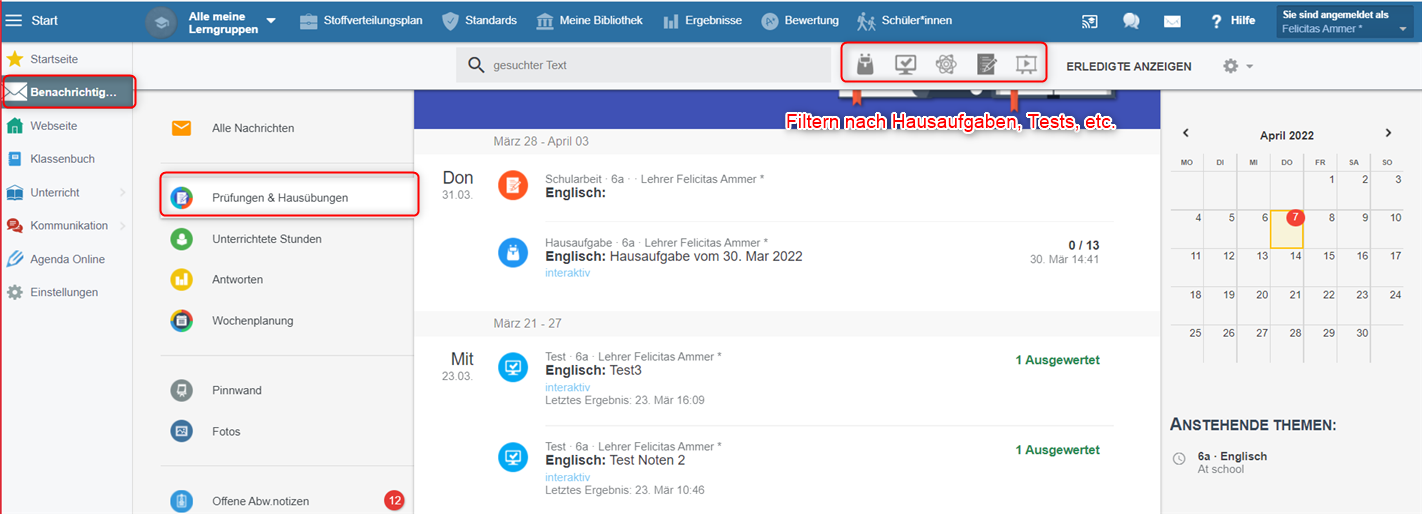Click the screen cast icon in header
1422x514 pixels.
(x=1090, y=21)
